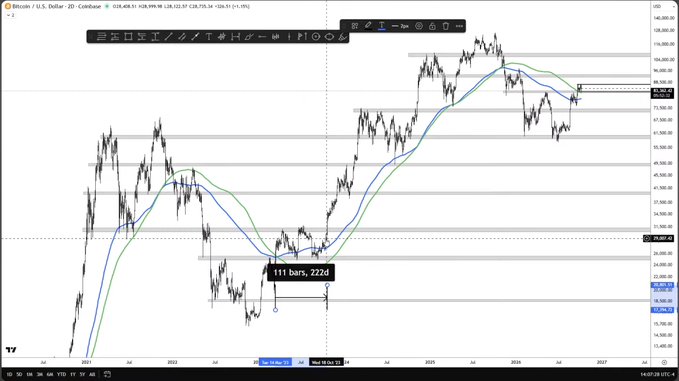Click the timezone clock showing UTC-4
This screenshot has height=381, width=679.
(657, 374)
